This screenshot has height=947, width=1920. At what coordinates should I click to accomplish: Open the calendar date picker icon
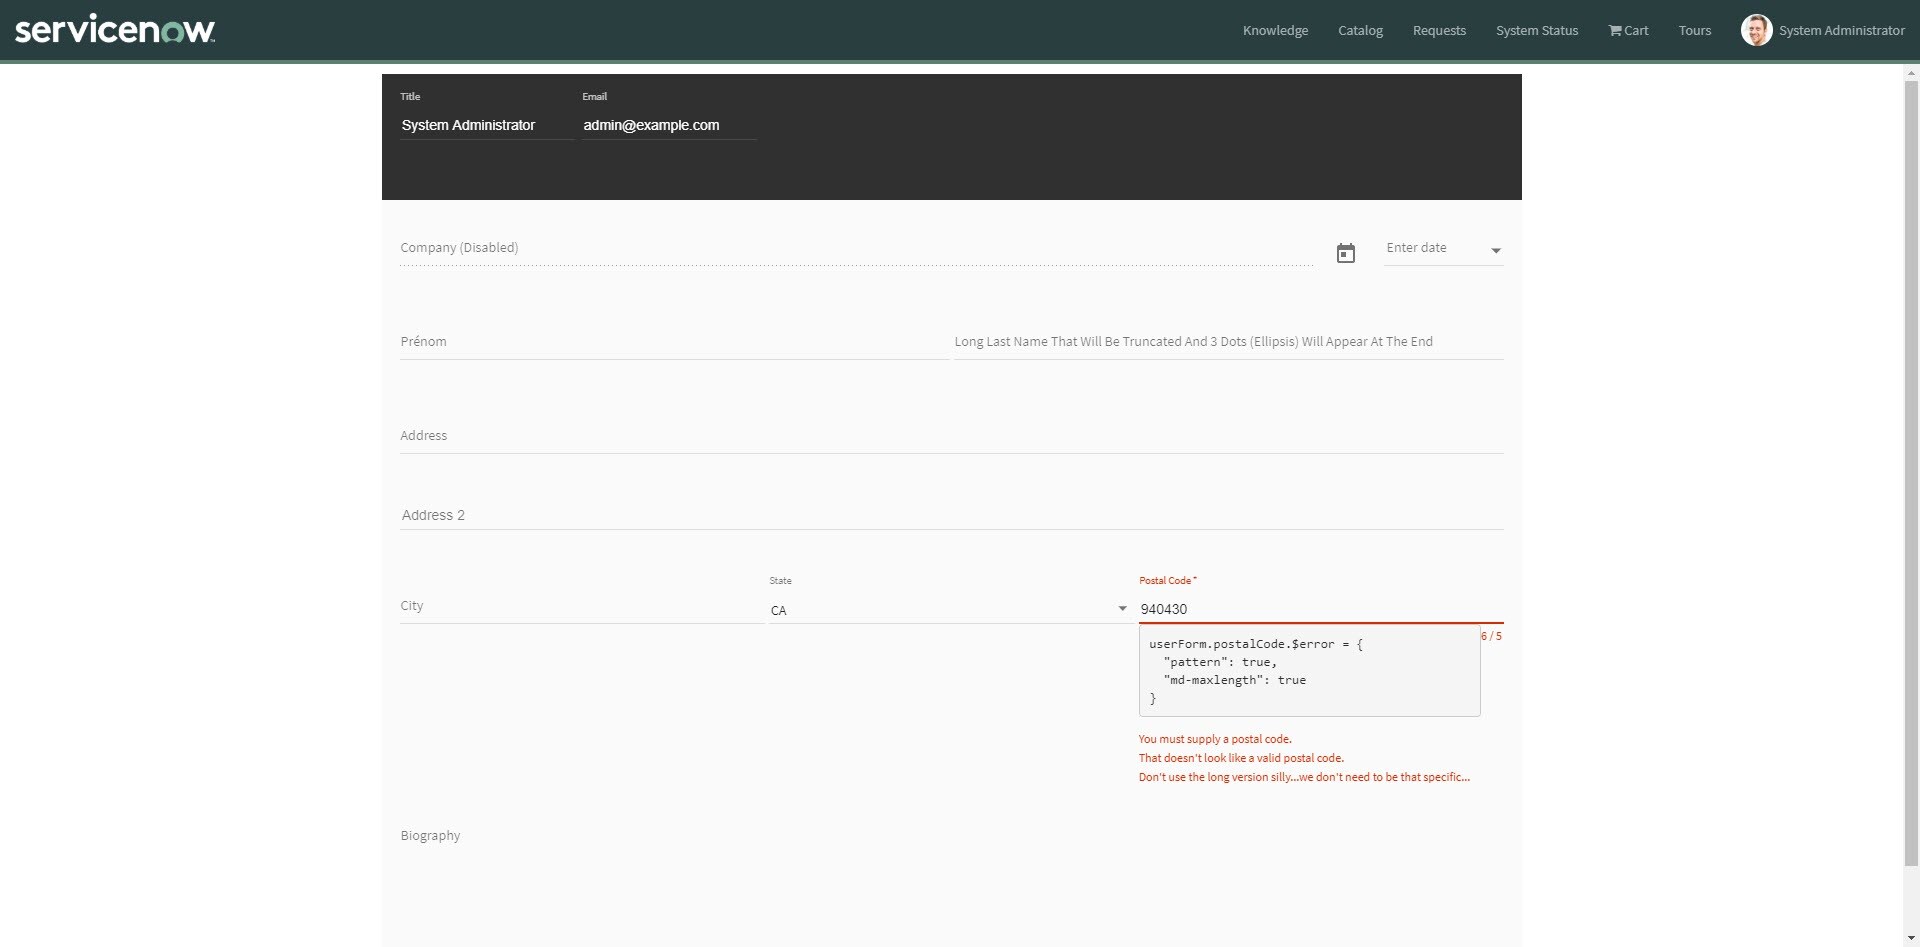click(x=1346, y=253)
